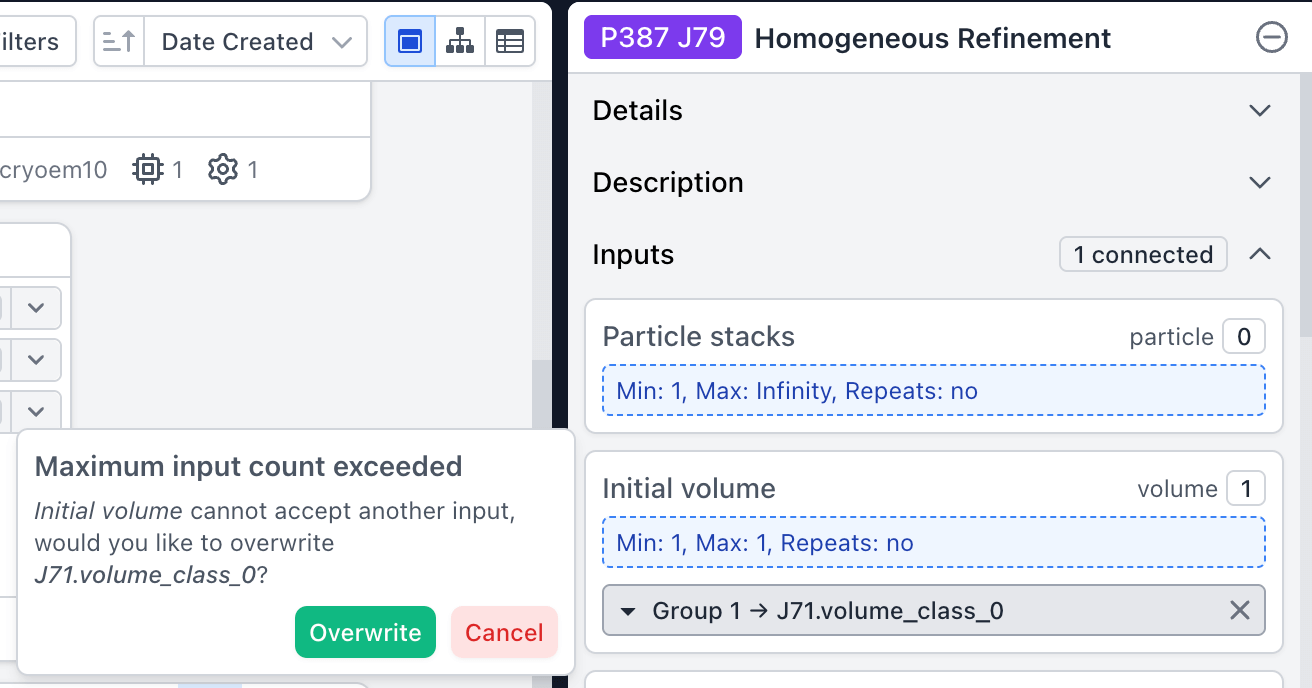The height and width of the screenshot is (688, 1312).
Task: Switch to table view of jobs
Action: 510,41
